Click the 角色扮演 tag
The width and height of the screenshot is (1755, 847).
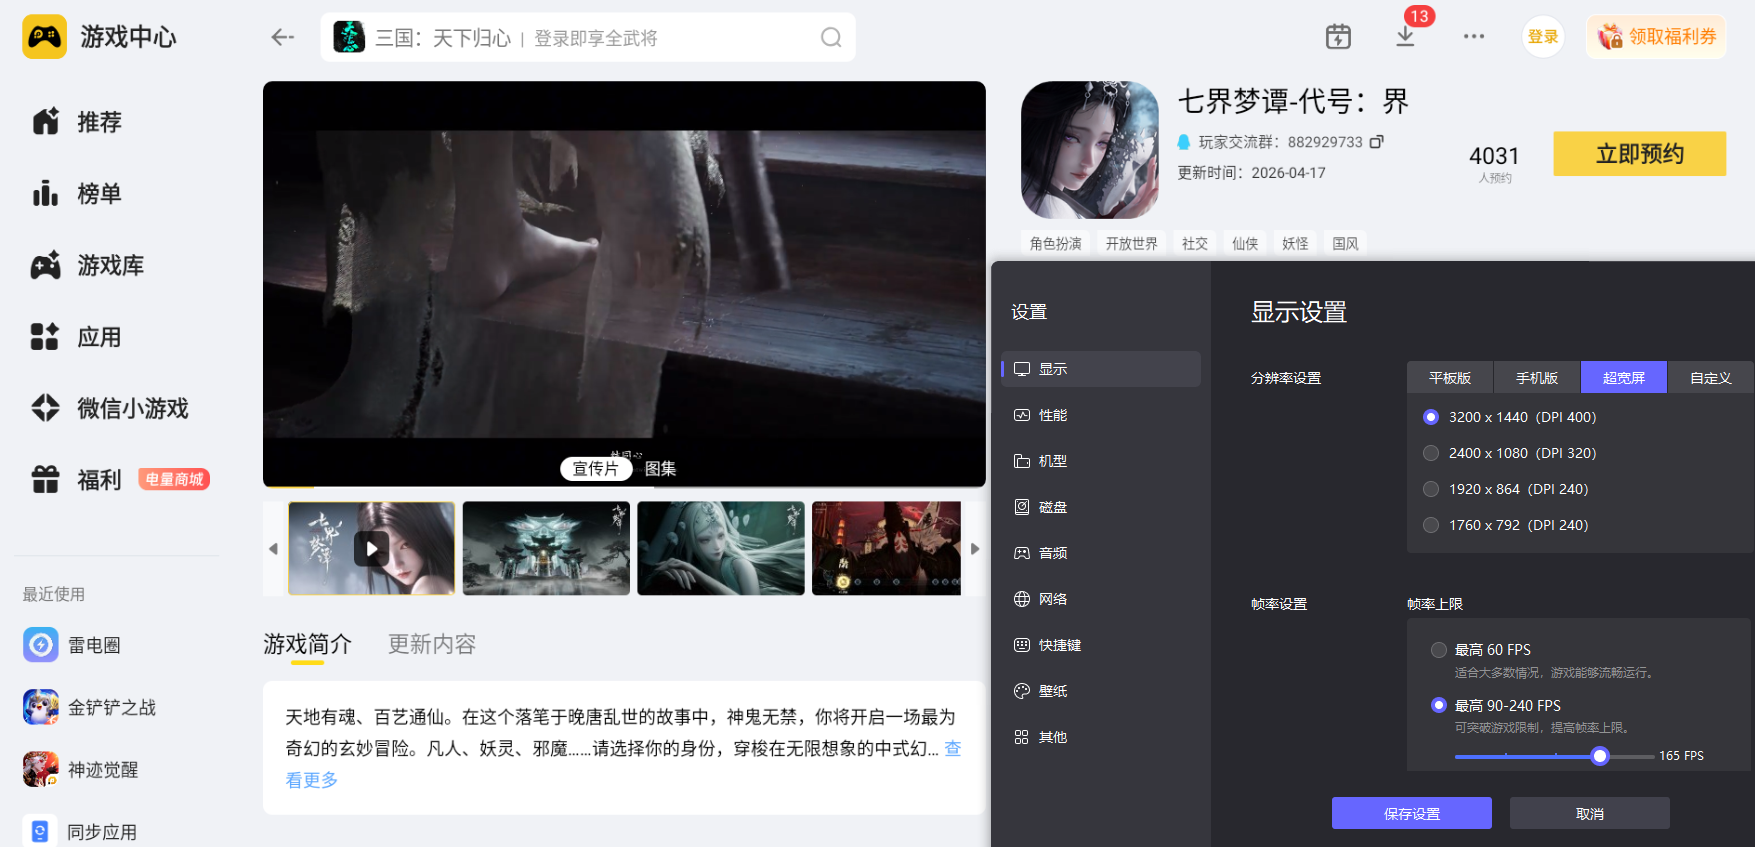[x=1056, y=243]
